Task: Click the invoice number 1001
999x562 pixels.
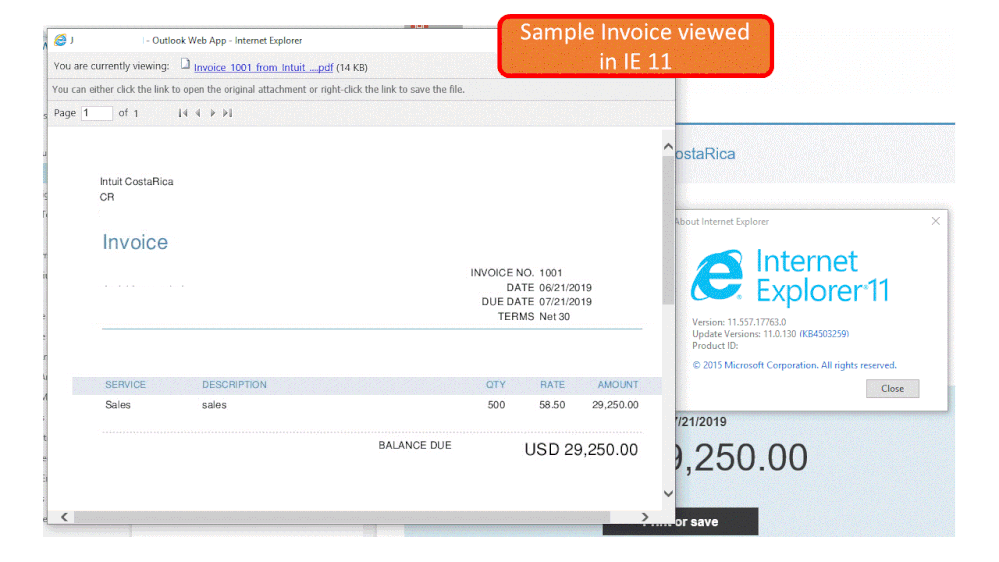Action: (x=550, y=273)
